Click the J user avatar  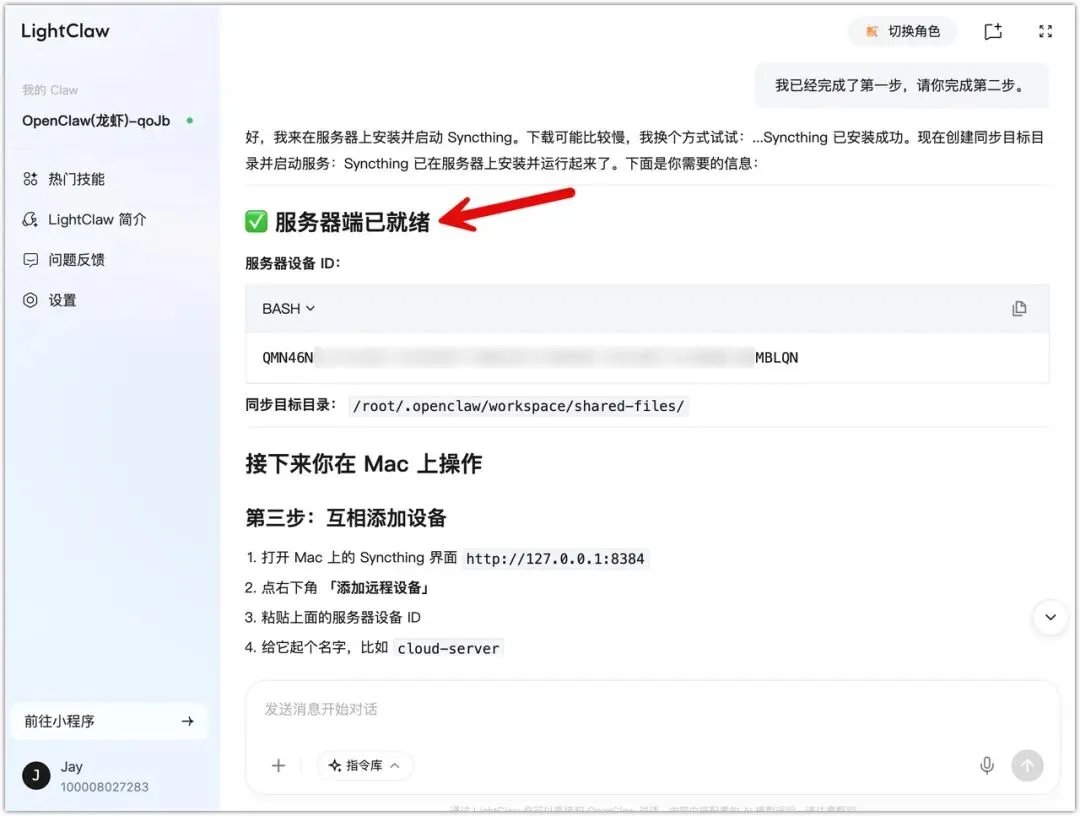coord(36,776)
